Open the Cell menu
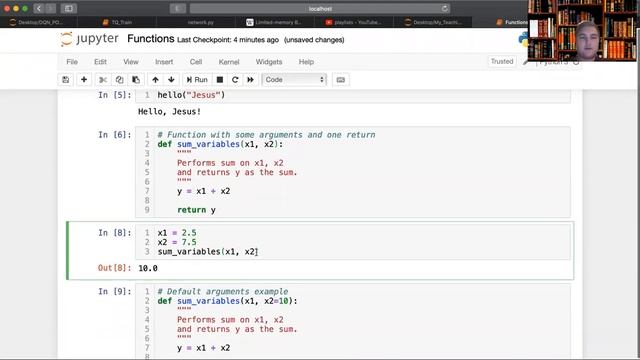640x360 pixels. (196, 62)
